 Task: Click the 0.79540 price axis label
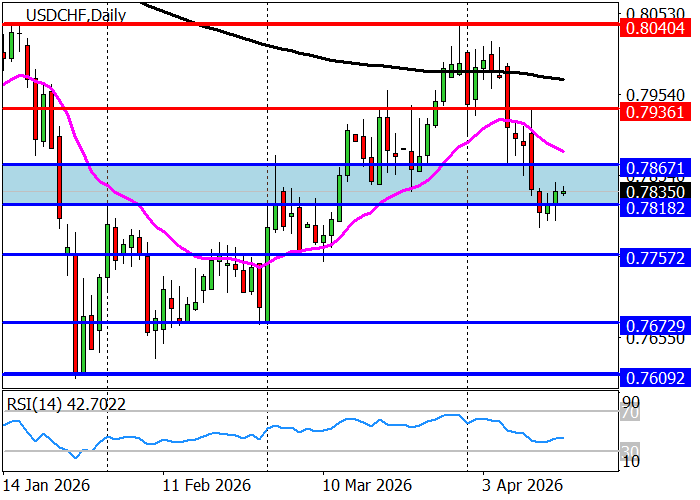click(656, 94)
